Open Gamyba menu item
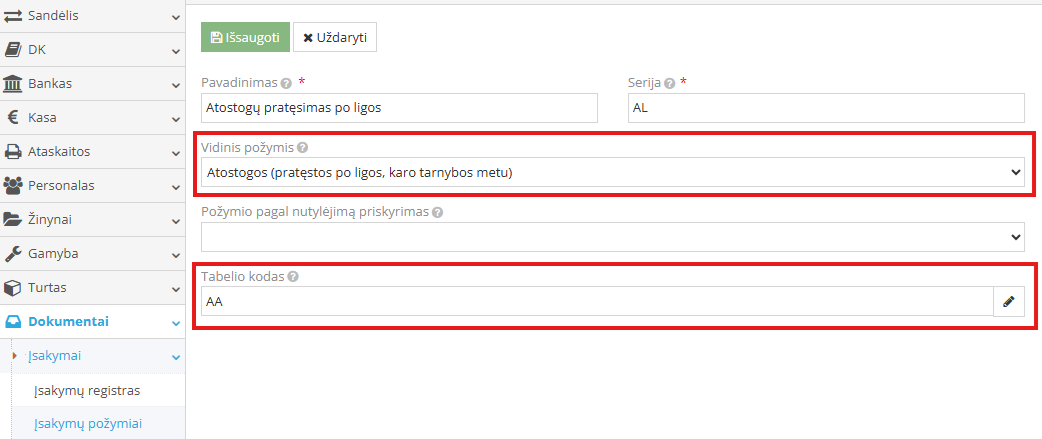 tap(92, 254)
